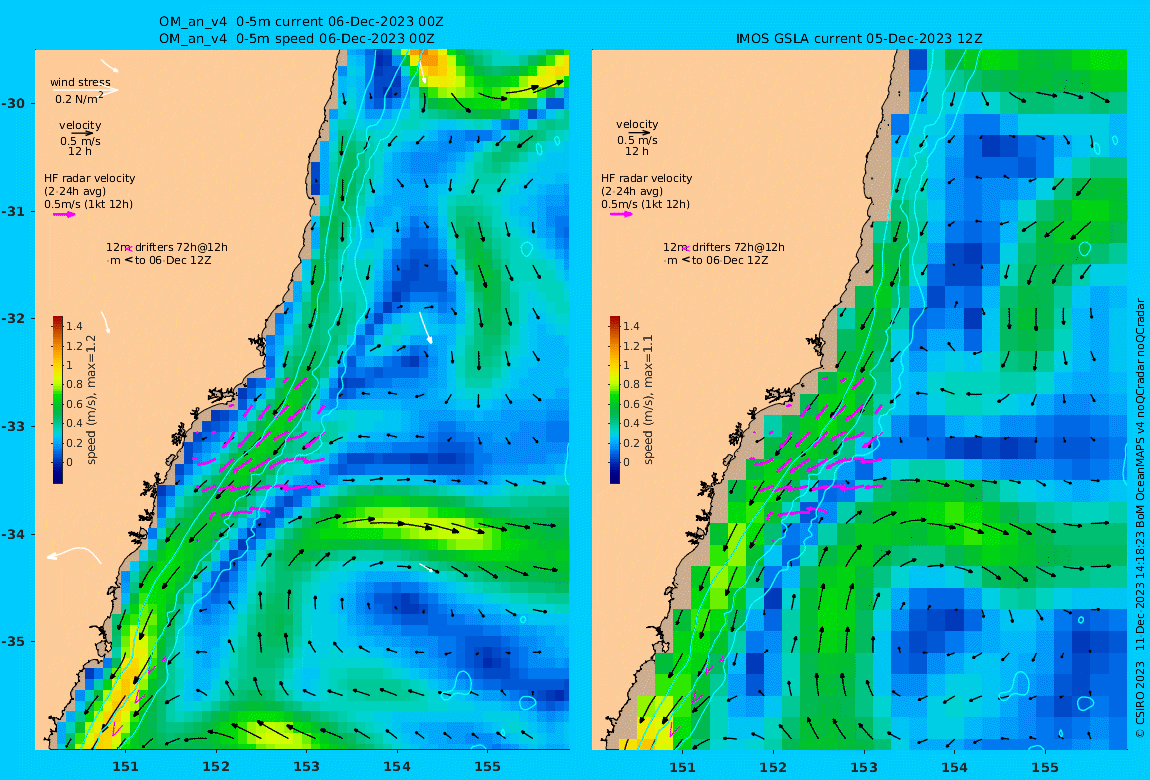Click 'HF radar velocity' label on left map
This screenshot has height=780, width=1150.
89,178
